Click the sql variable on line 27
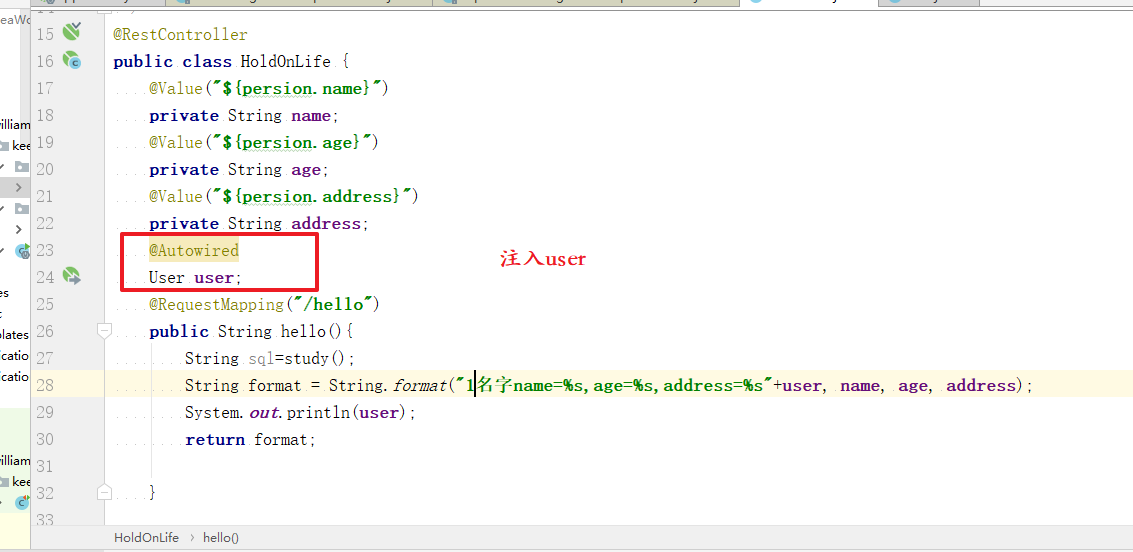The image size is (1133, 552). coord(261,359)
